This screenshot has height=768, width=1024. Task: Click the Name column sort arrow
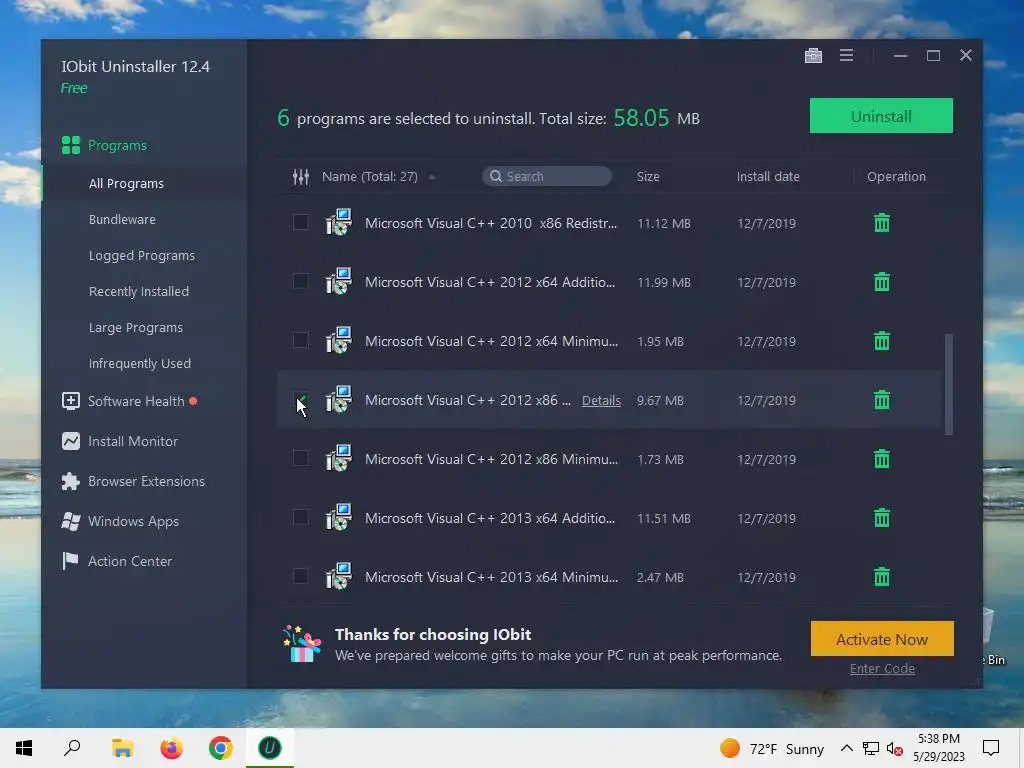[432, 176]
